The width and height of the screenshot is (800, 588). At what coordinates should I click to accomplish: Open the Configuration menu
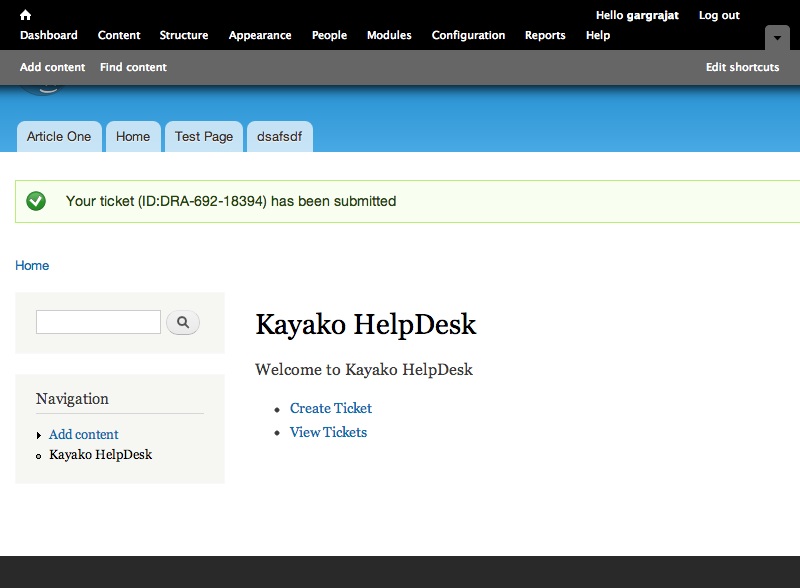pos(468,35)
